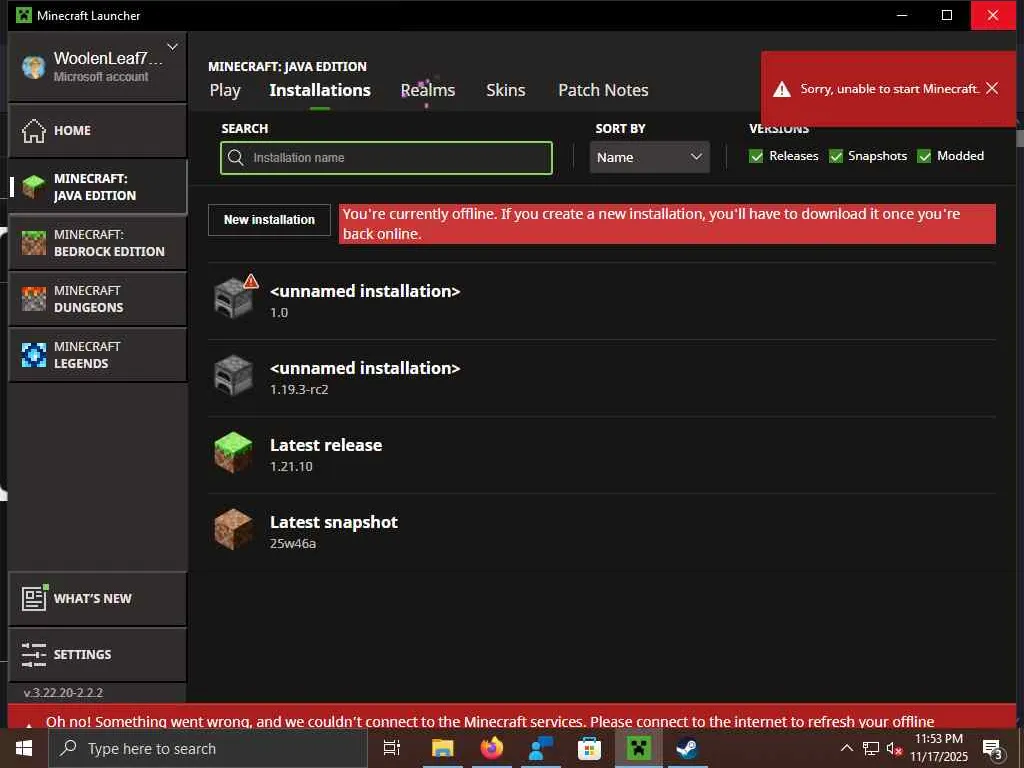Open Minecraft Dungeons in sidebar
Image resolution: width=1024 pixels, height=768 pixels.
click(97, 299)
